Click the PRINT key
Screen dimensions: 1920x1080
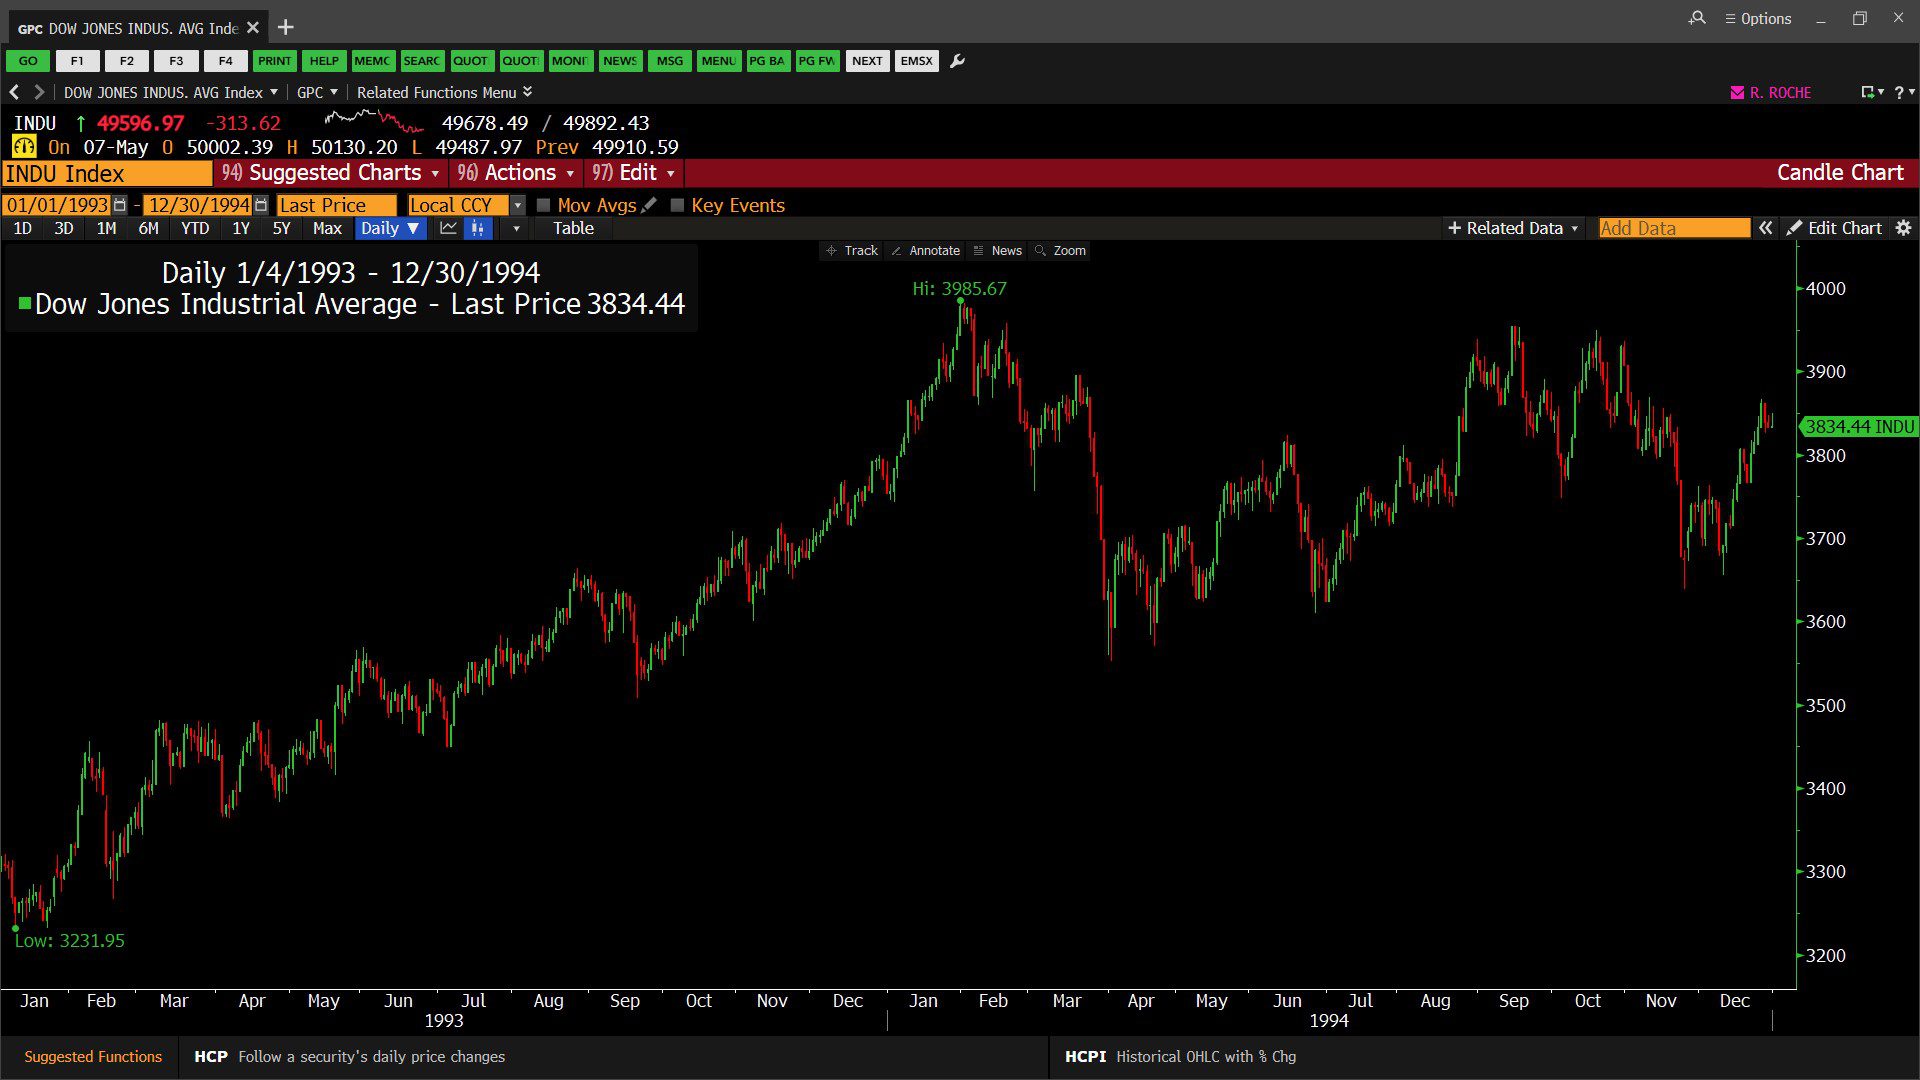[274, 61]
